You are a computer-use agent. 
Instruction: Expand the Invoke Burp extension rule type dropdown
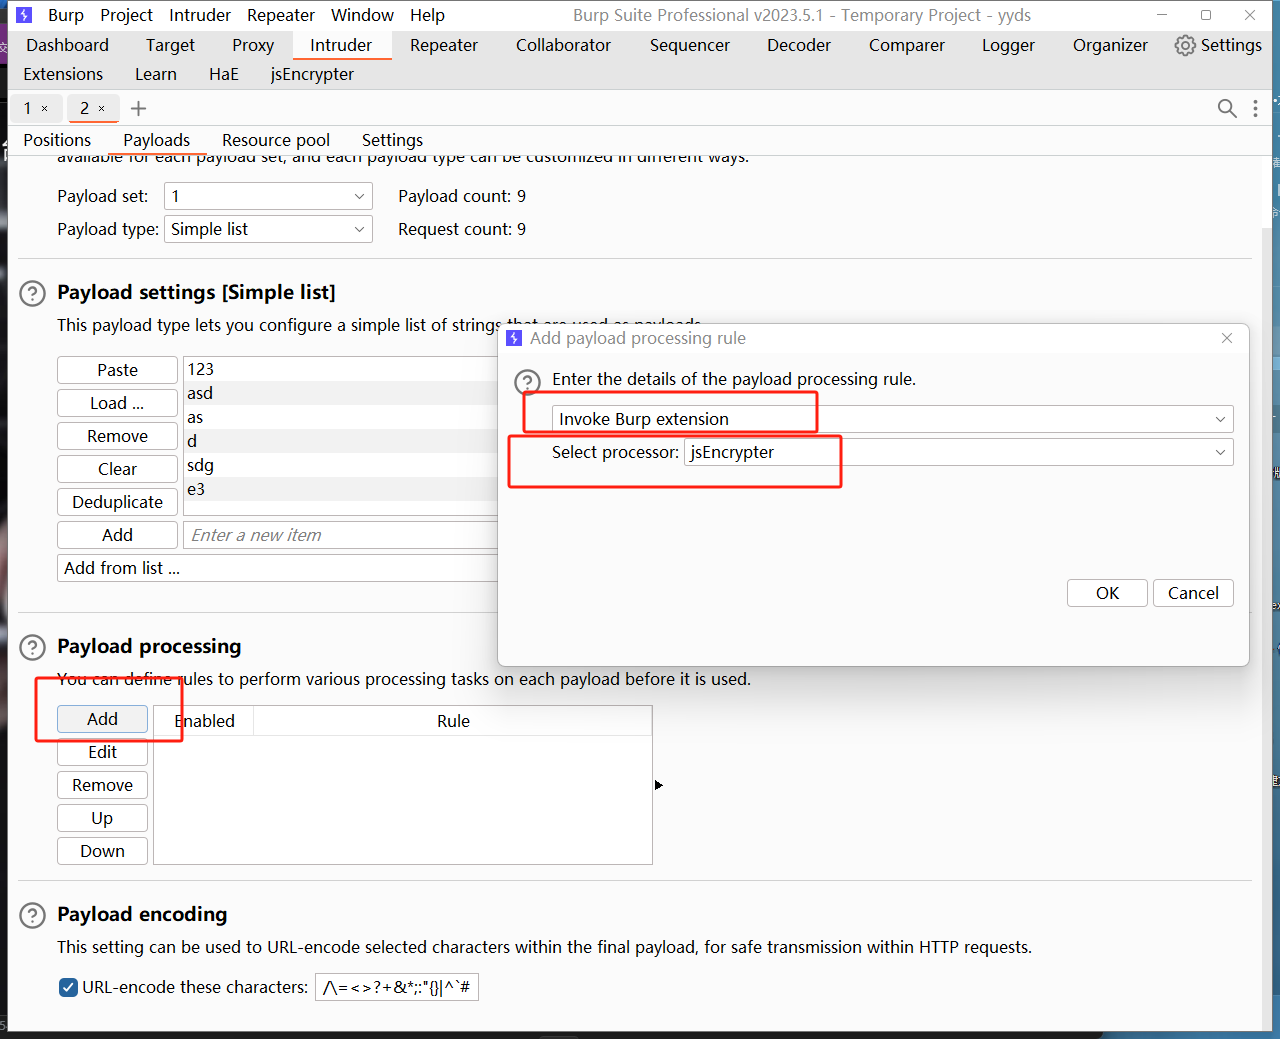(x=893, y=419)
